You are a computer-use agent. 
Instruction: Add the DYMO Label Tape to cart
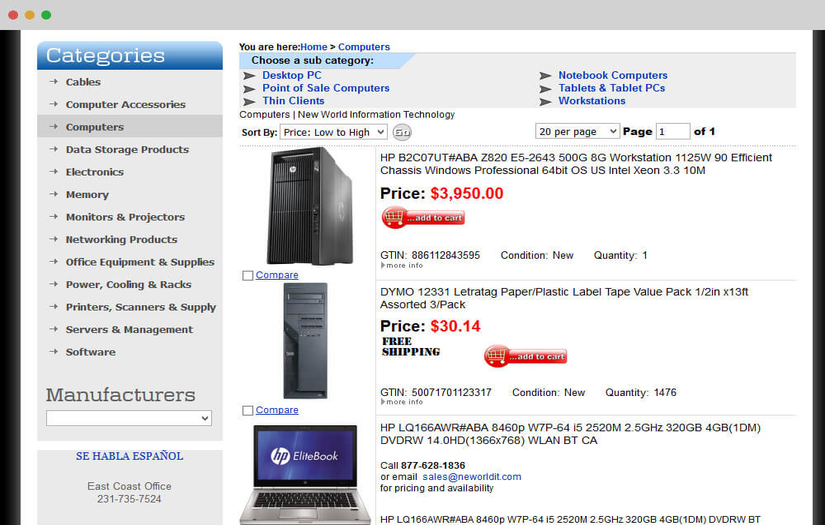(525, 356)
